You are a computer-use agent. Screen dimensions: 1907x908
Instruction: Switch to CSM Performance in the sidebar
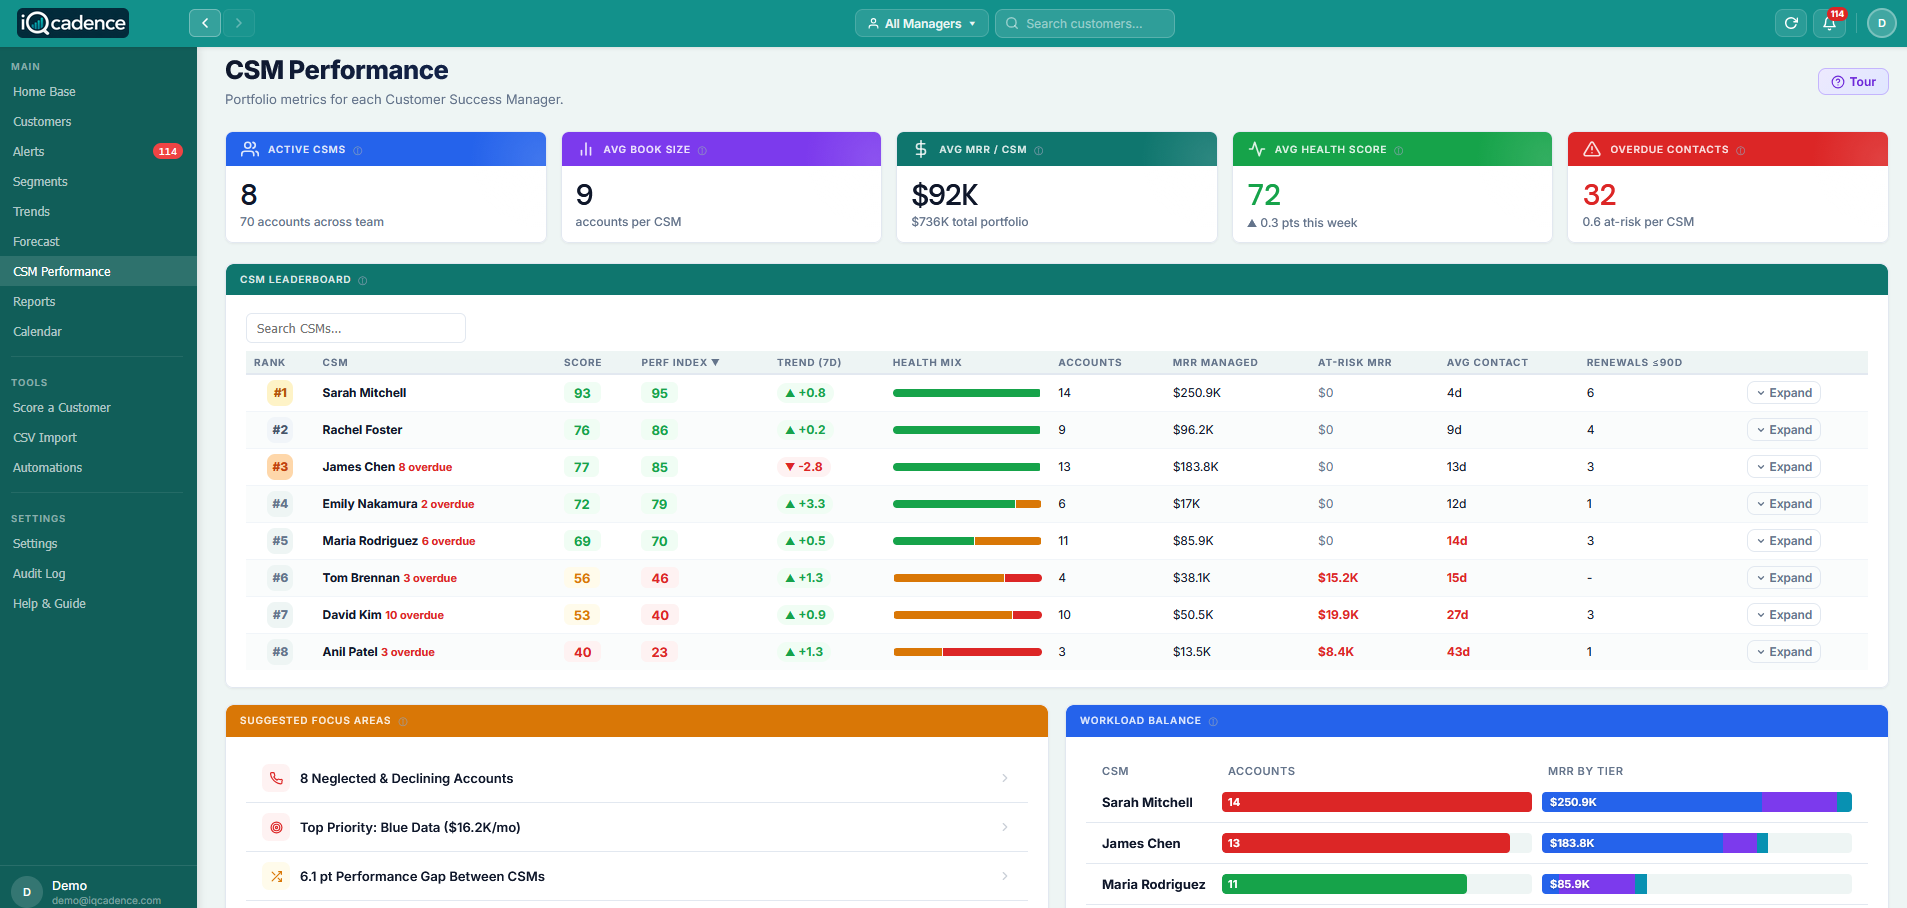[61, 271]
